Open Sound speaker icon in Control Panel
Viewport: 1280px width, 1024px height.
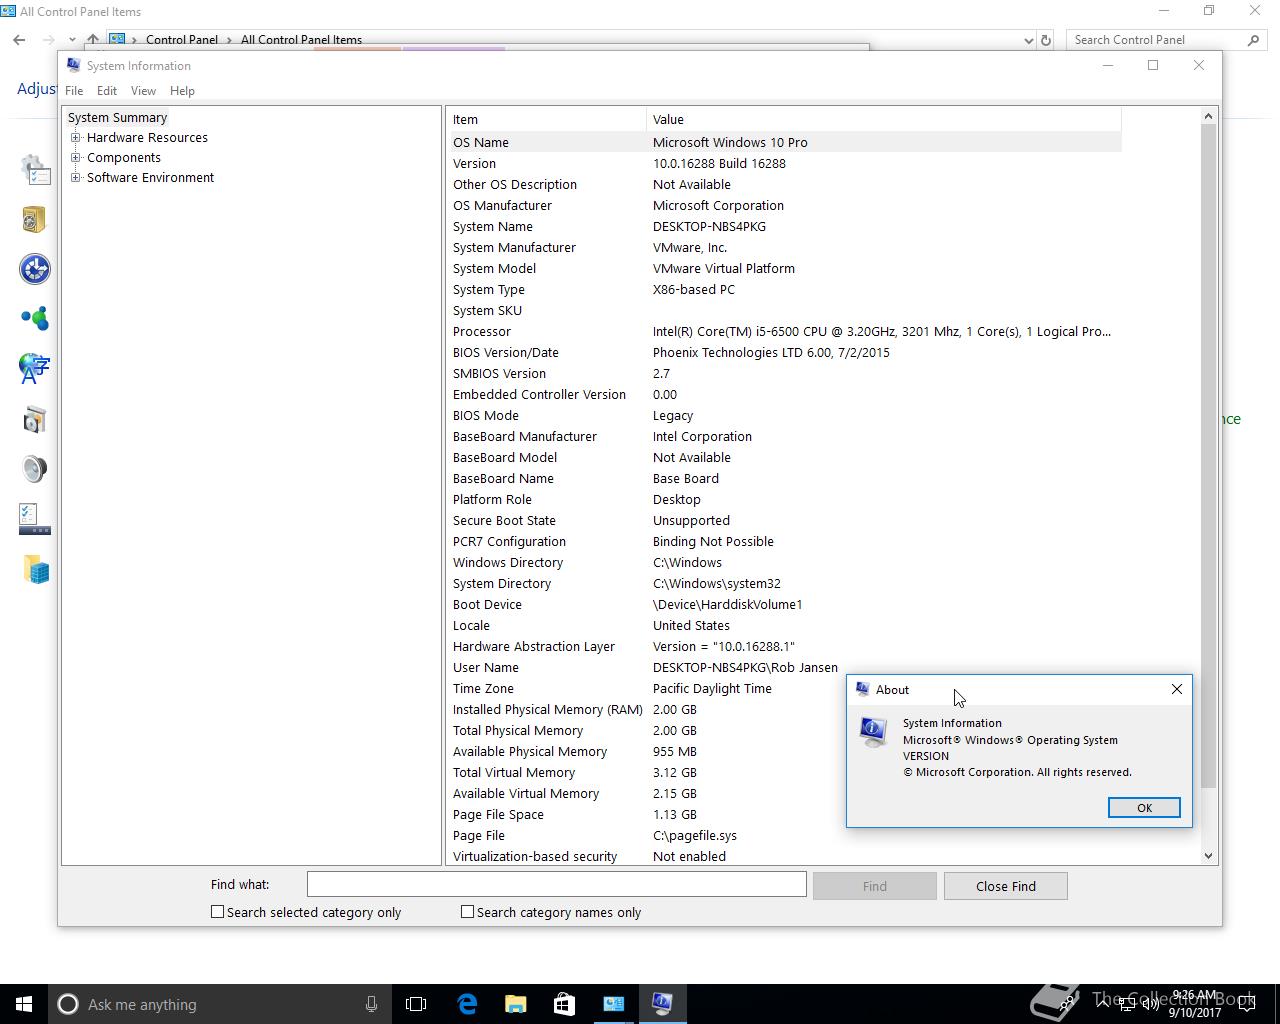coord(35,469)
